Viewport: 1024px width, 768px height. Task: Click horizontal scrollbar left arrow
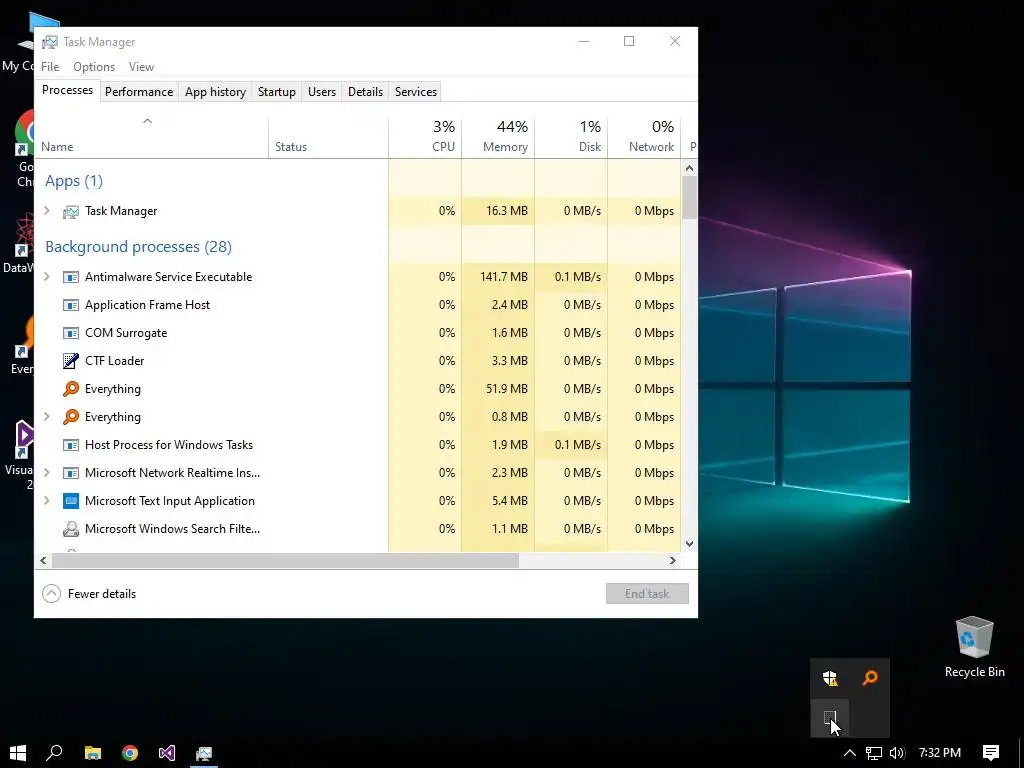point(43,560)
